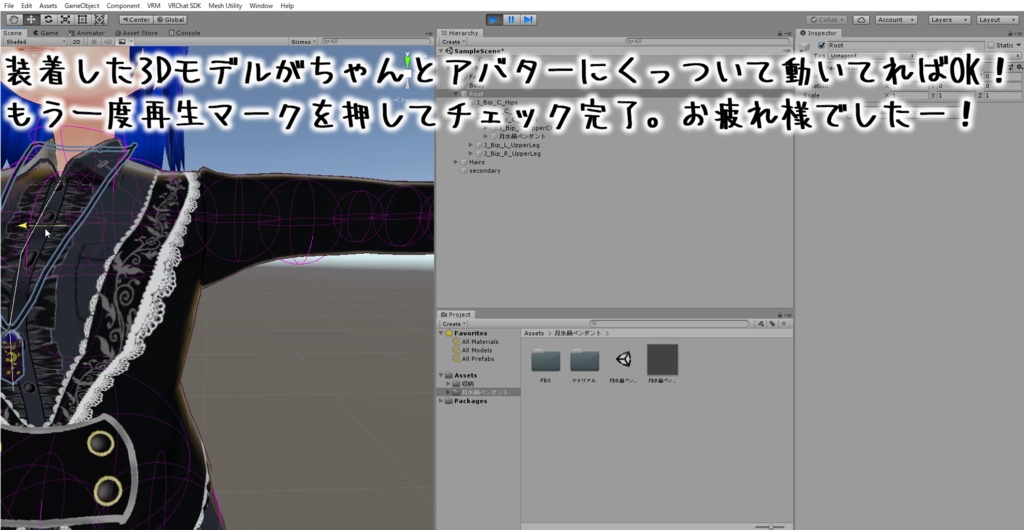Click the Step frame button

(x=528, y=20)
